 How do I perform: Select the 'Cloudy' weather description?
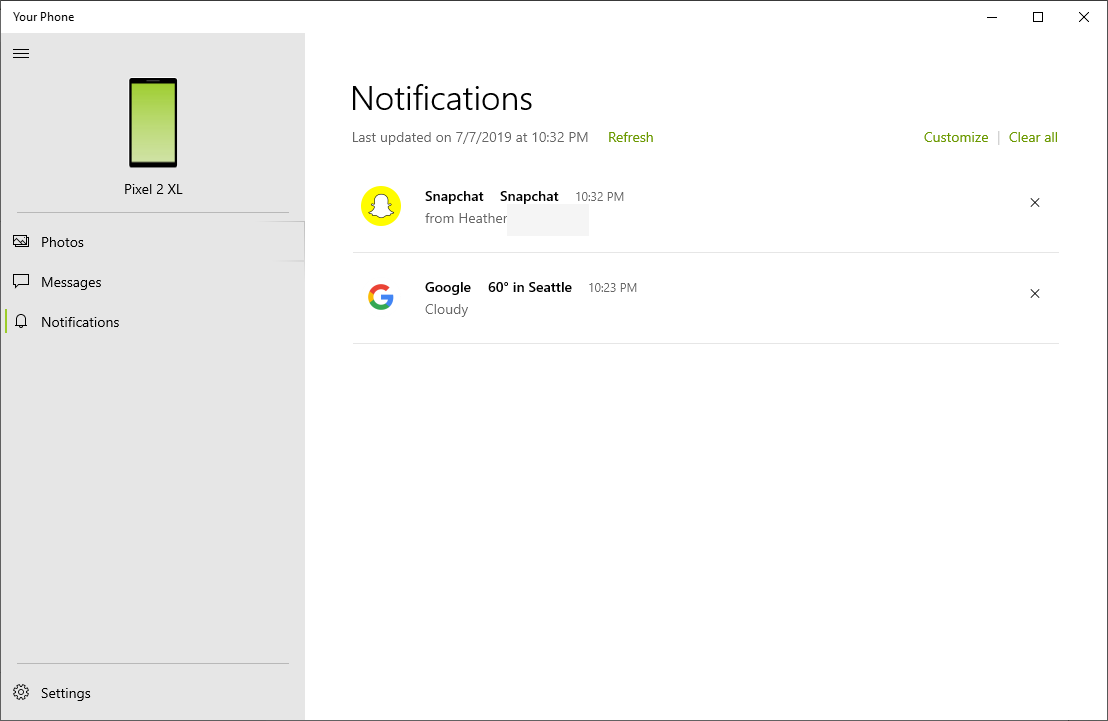447,310
